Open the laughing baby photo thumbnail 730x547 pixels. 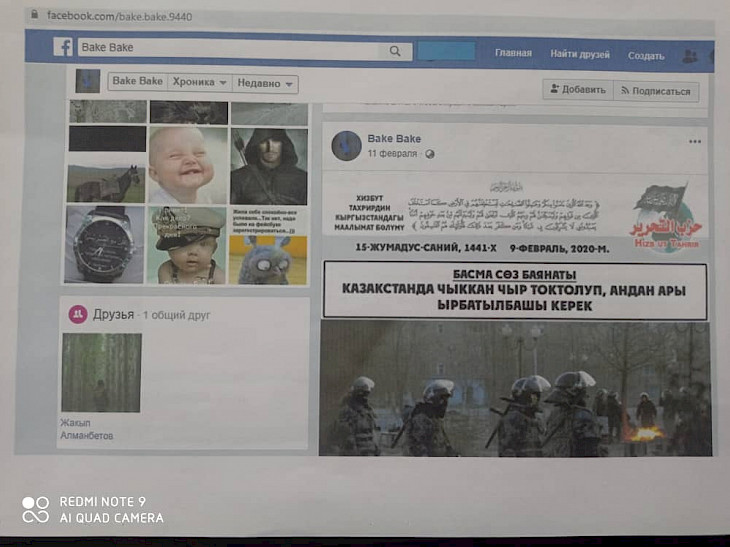[187, 164]
